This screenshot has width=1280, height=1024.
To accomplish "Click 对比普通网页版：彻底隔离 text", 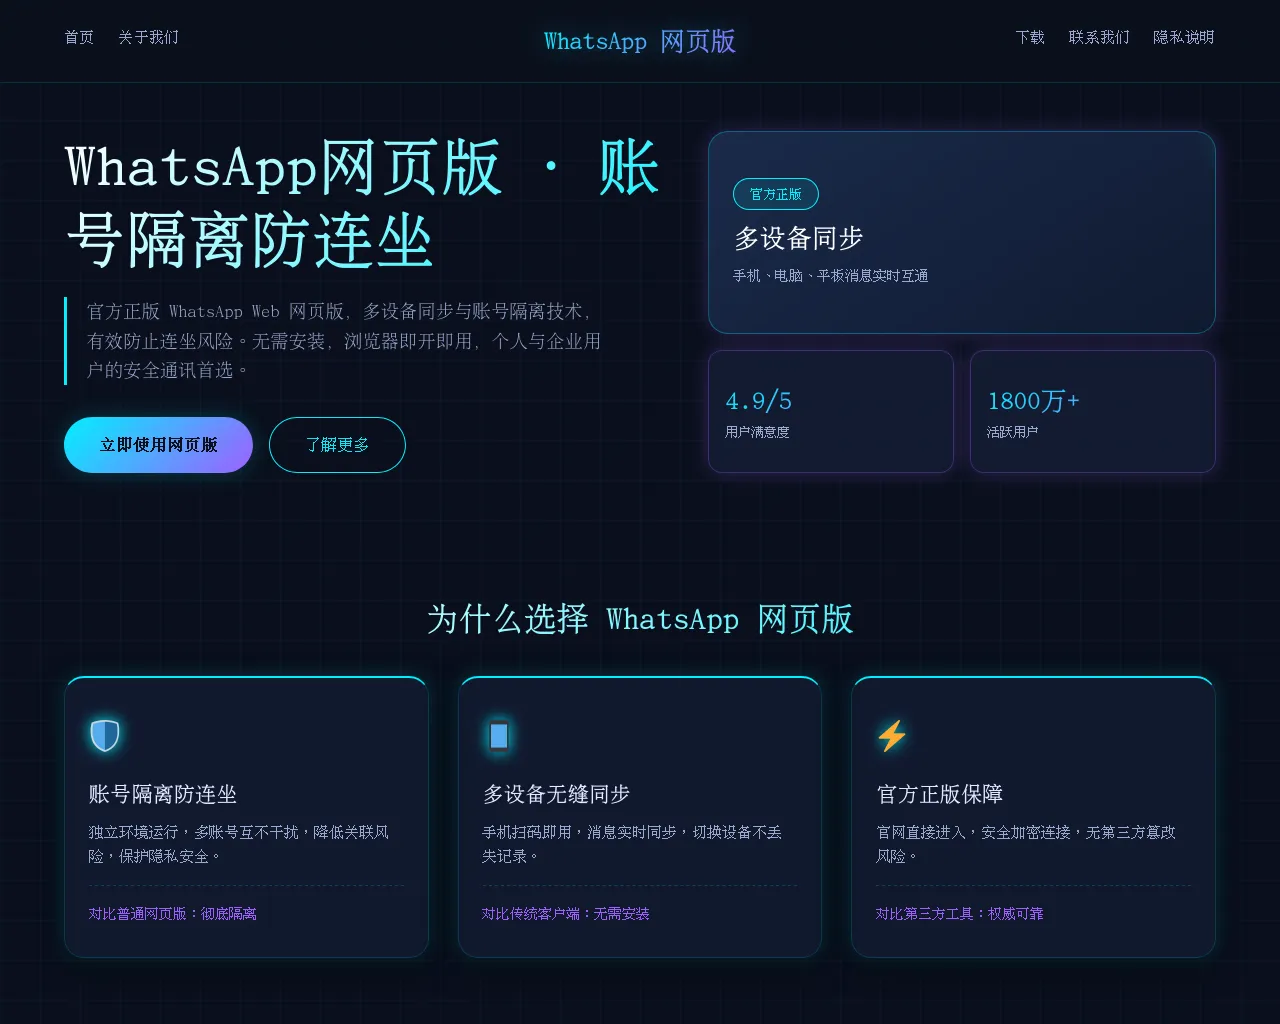I will pyautogui.click(x=172, y=914).
